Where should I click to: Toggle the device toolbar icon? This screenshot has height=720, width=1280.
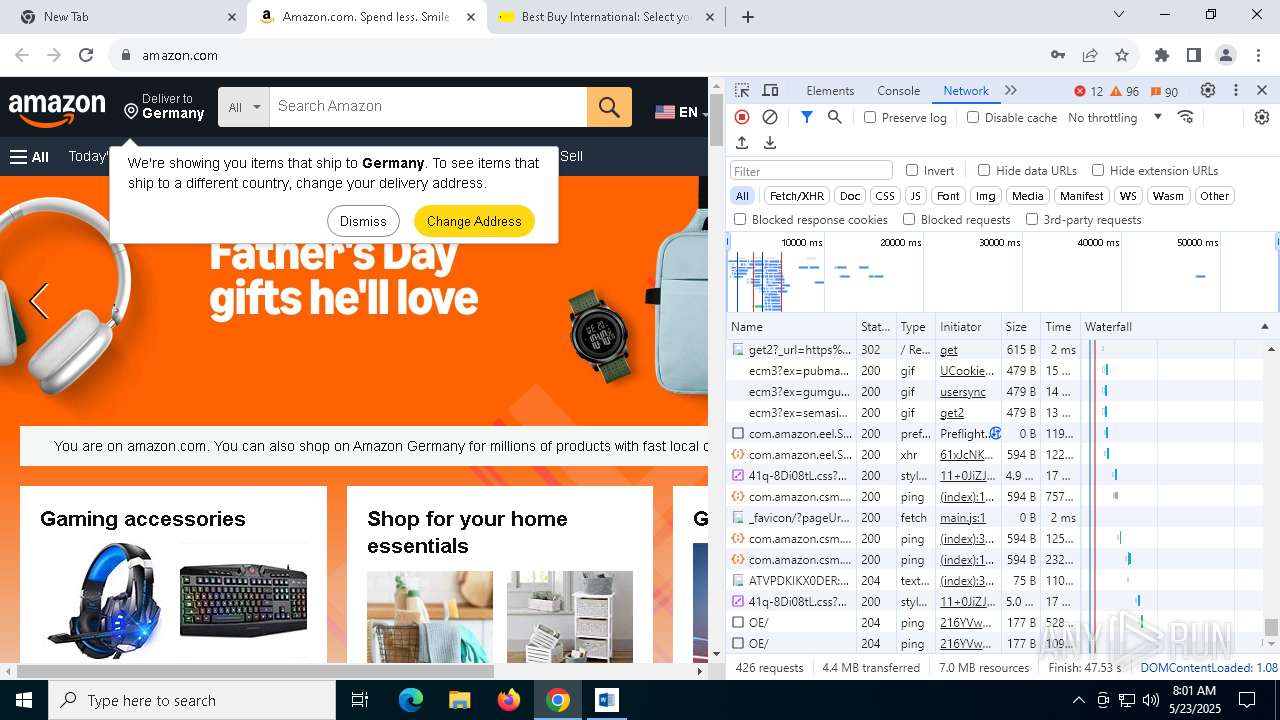coord(770,91)
